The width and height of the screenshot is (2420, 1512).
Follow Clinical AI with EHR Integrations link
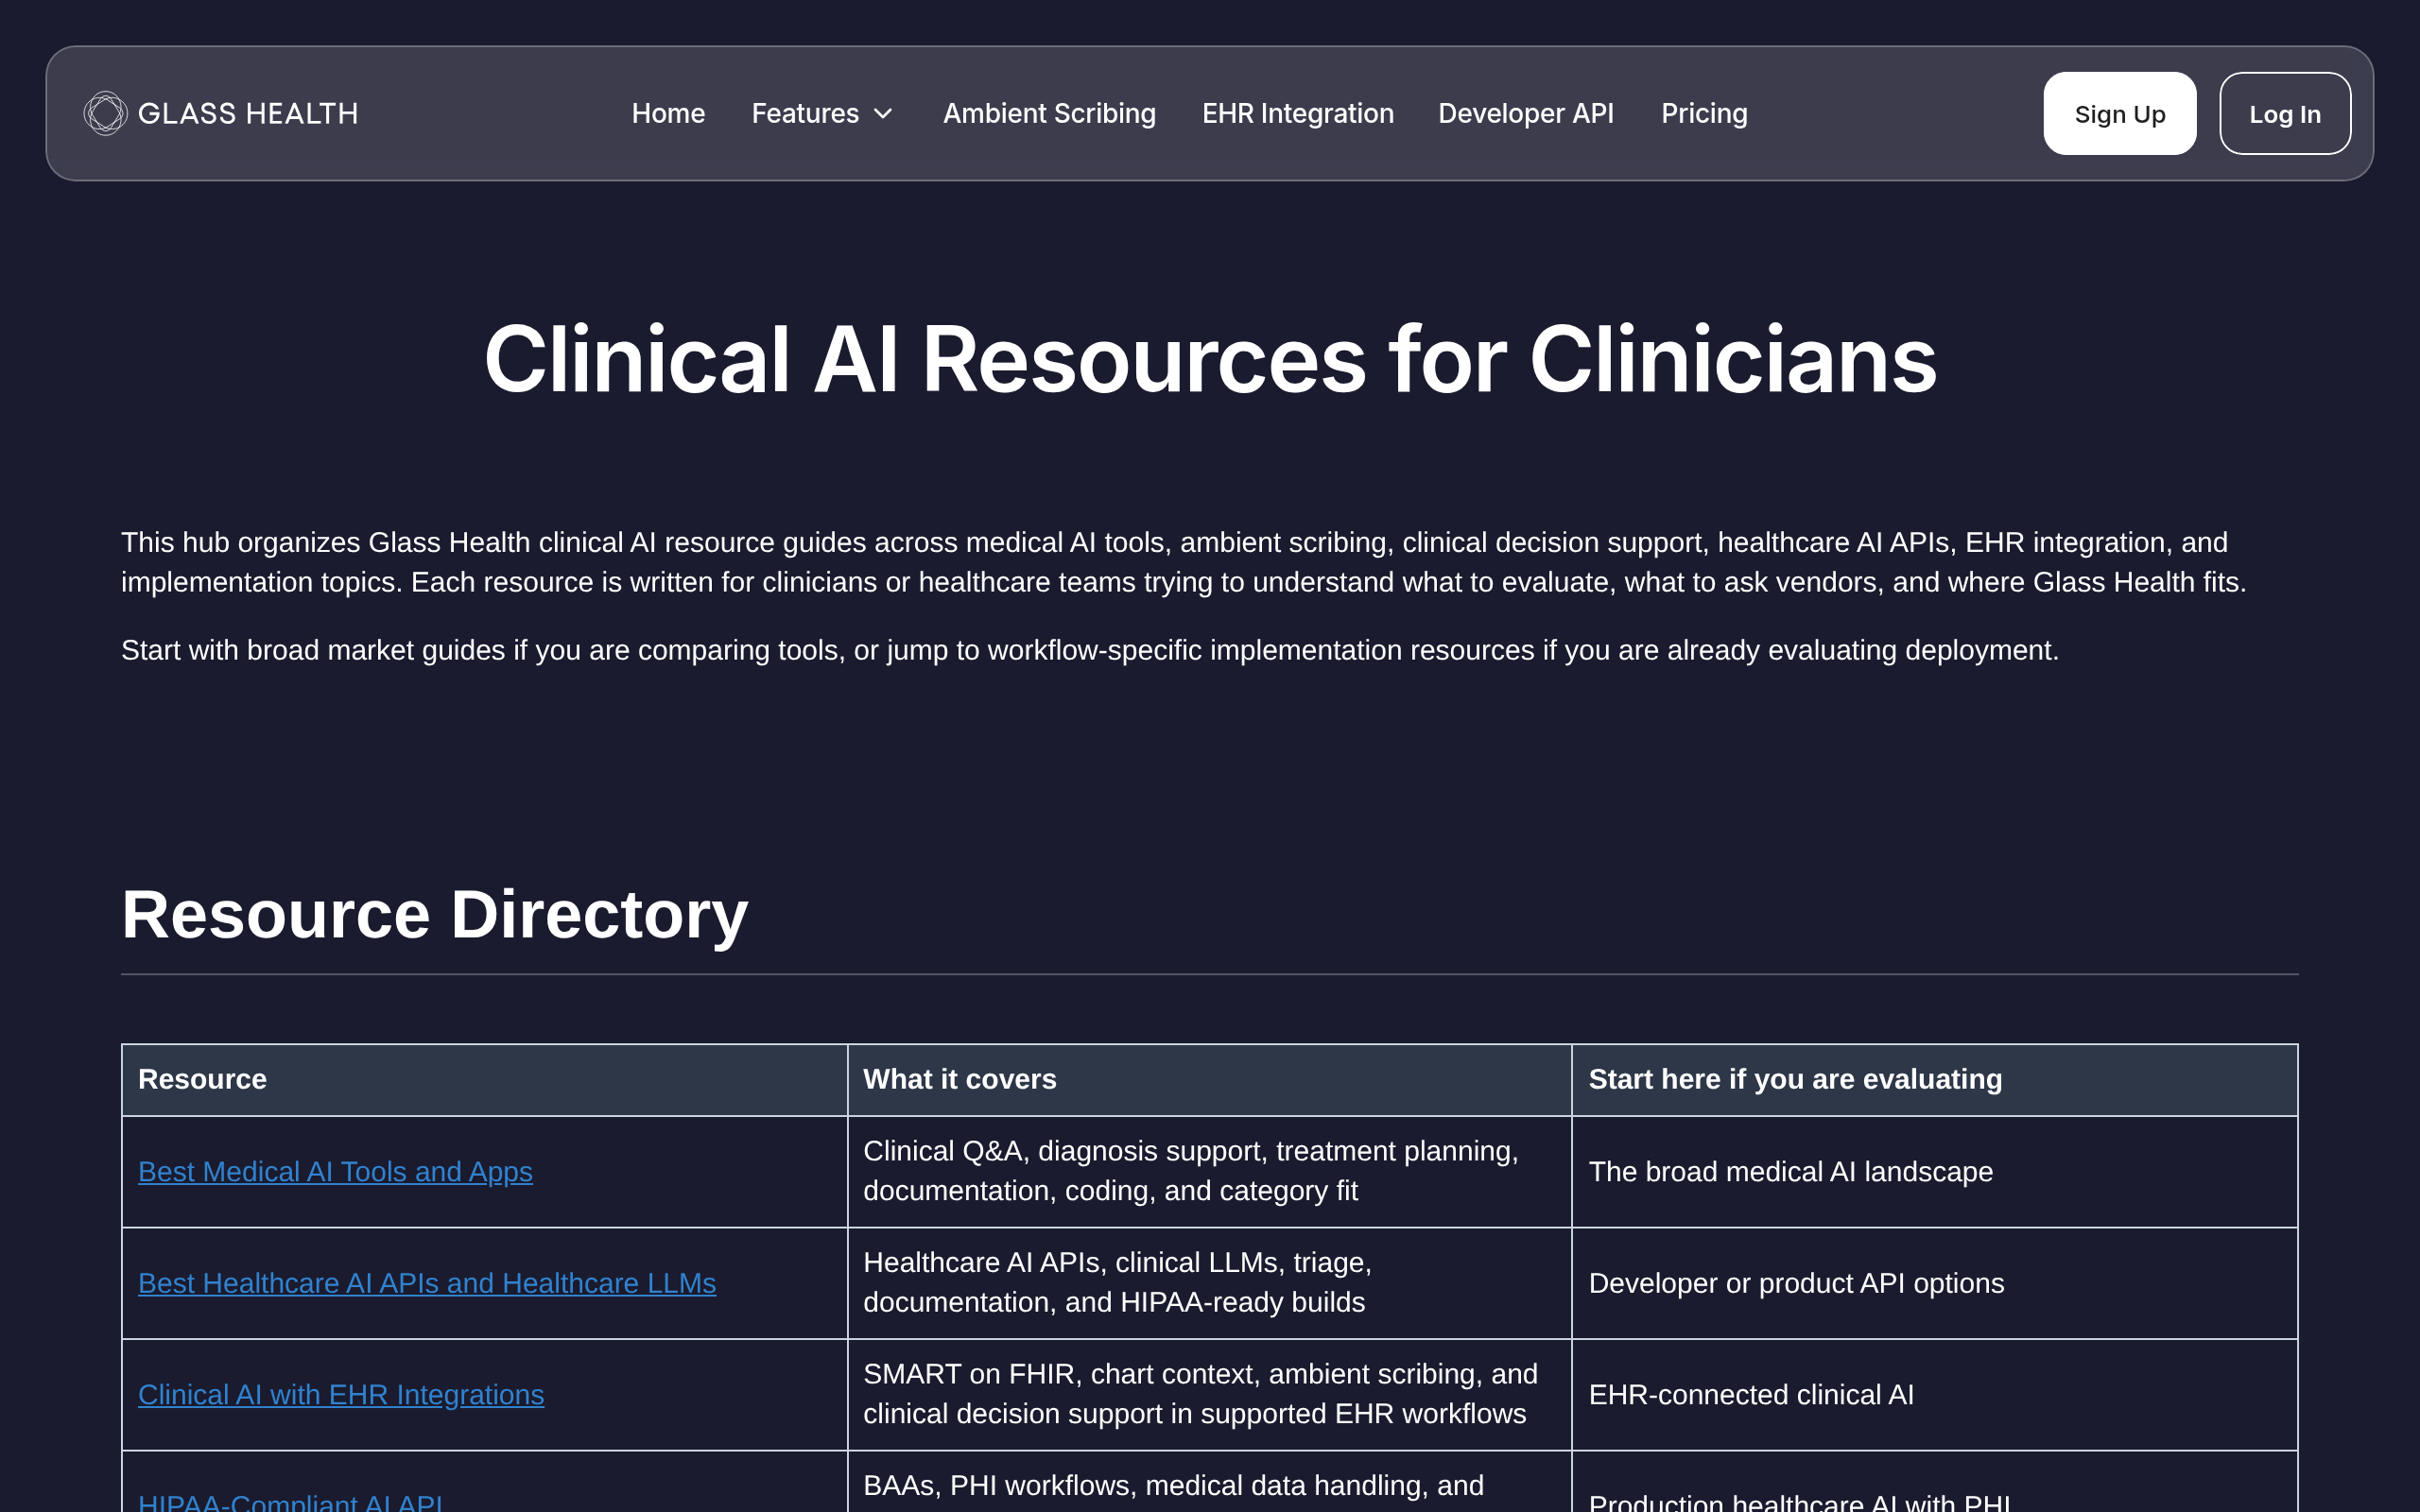click(341, 1394)
